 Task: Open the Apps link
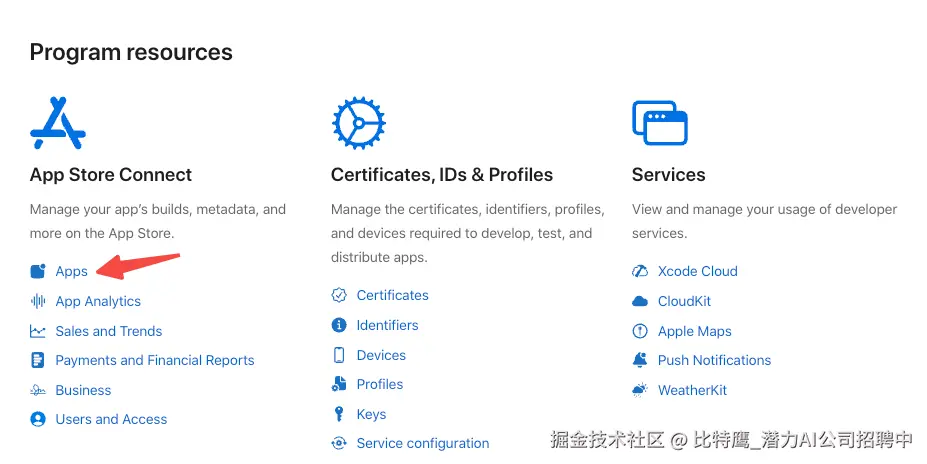72,271
